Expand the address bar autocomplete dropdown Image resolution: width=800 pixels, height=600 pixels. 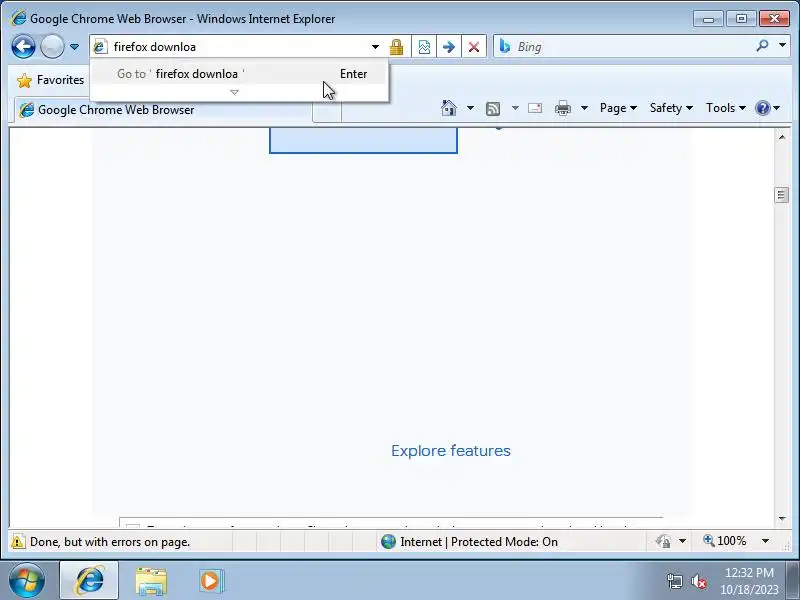click(x=376, y=47)
